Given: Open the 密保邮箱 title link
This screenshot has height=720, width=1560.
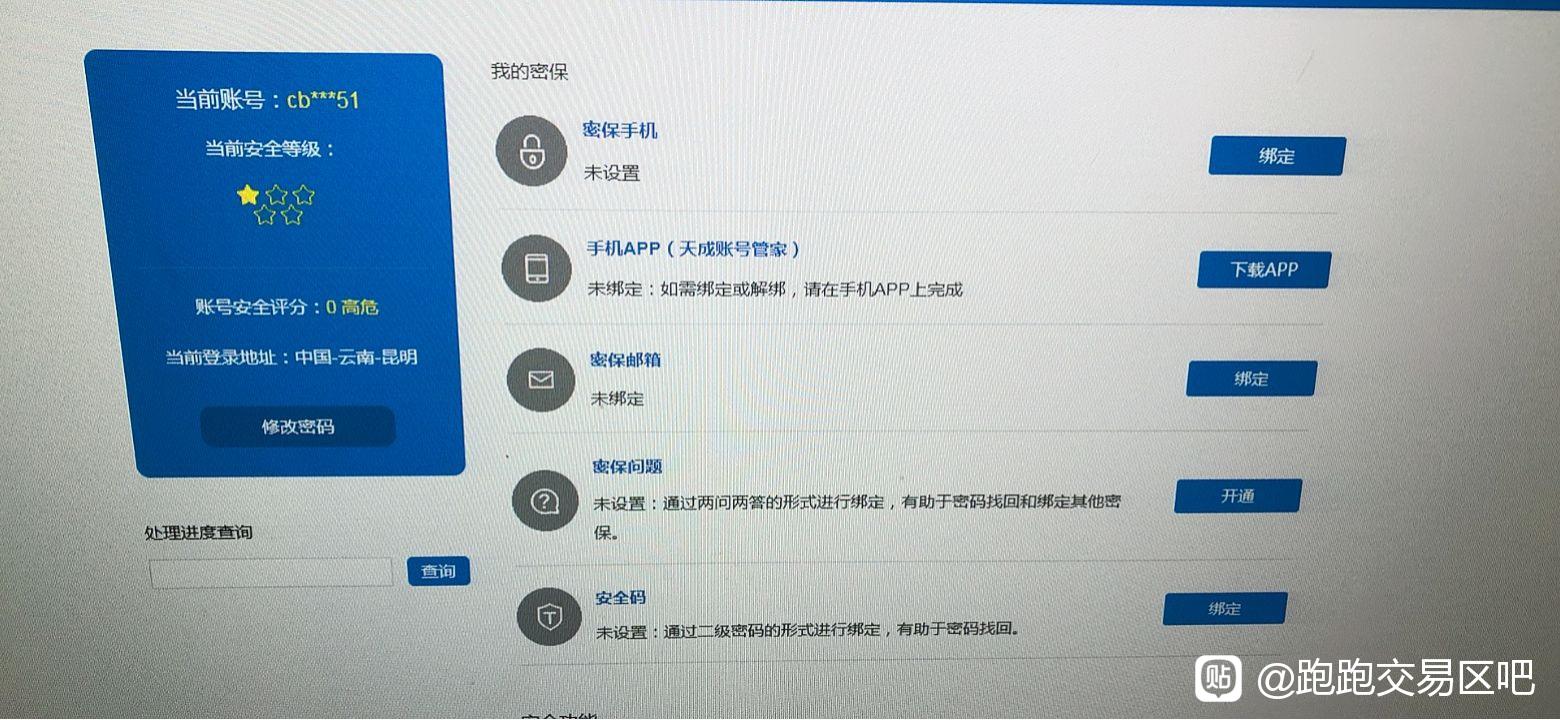Looking at the screenshot, I should (626, 360).
